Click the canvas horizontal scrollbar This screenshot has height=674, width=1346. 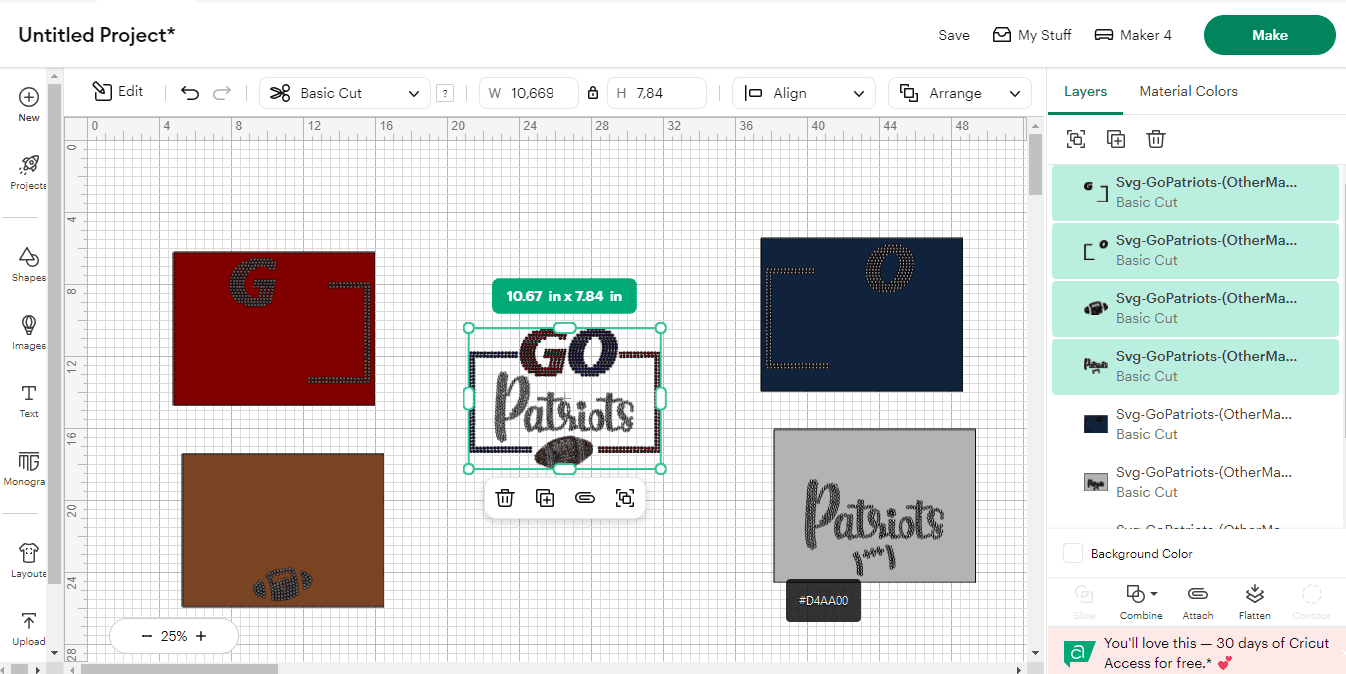178,668
